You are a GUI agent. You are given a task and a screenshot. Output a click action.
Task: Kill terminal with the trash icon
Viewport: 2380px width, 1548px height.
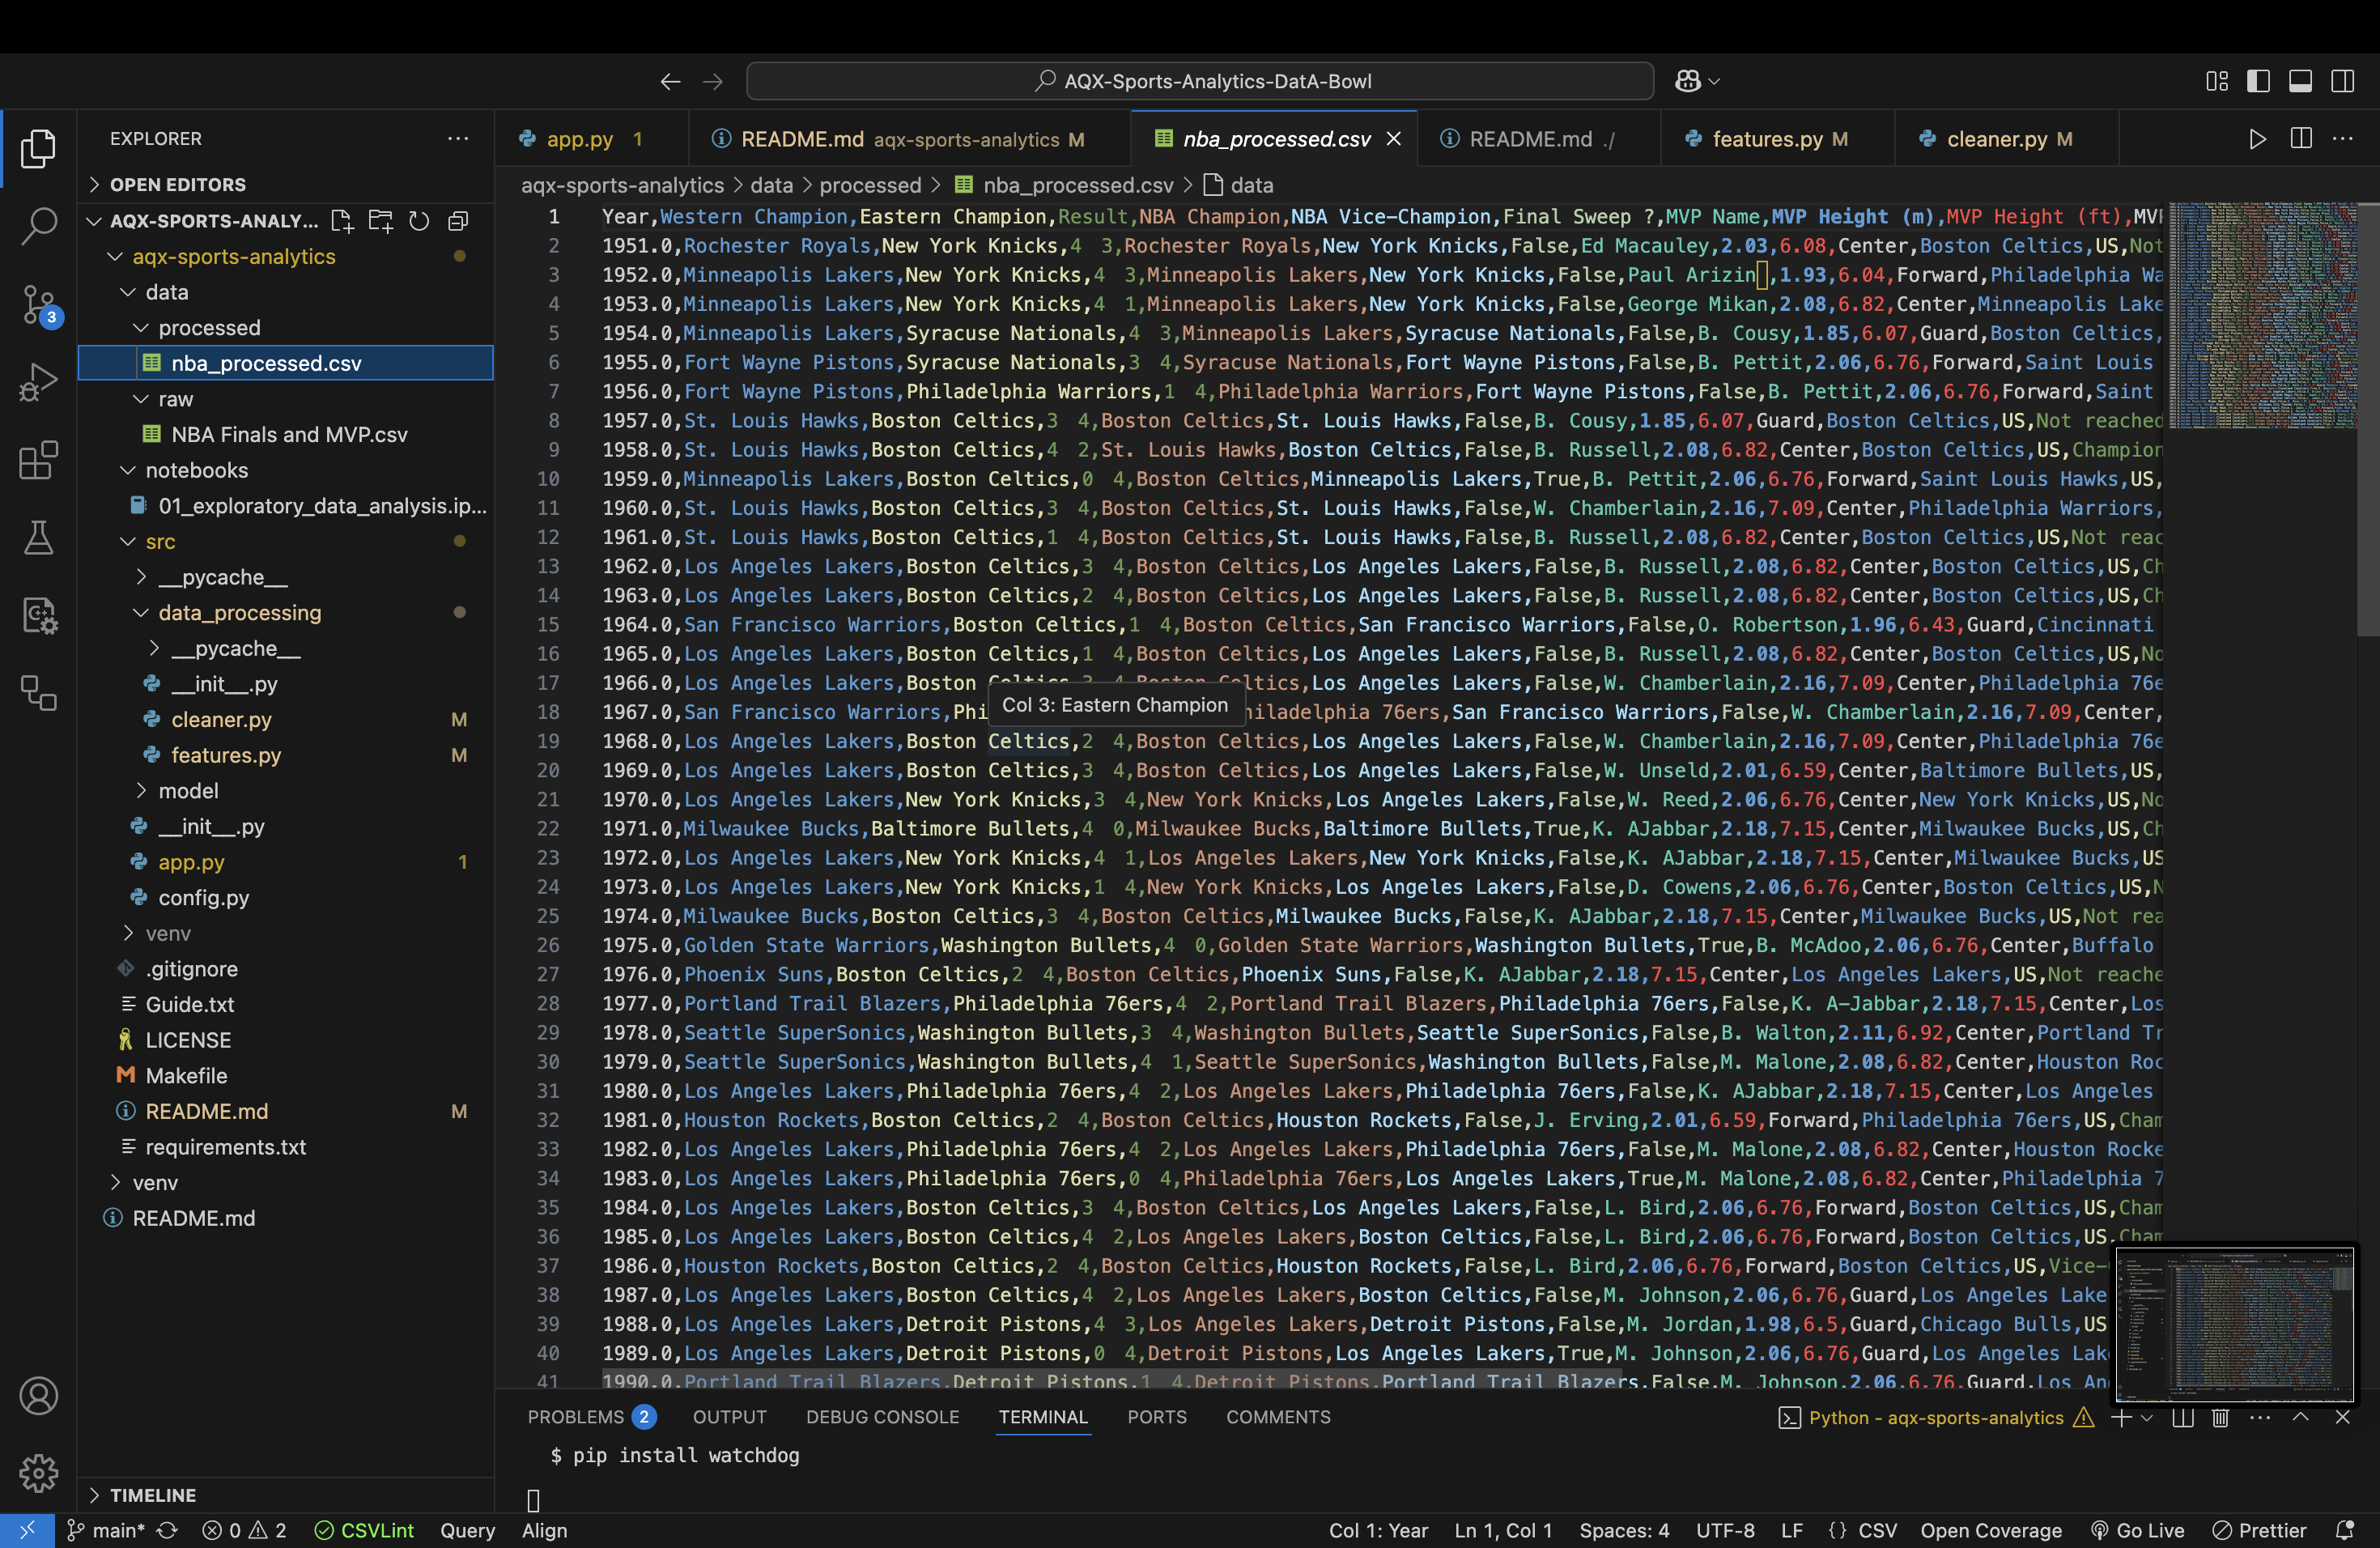click(x=2220, y=1418)
